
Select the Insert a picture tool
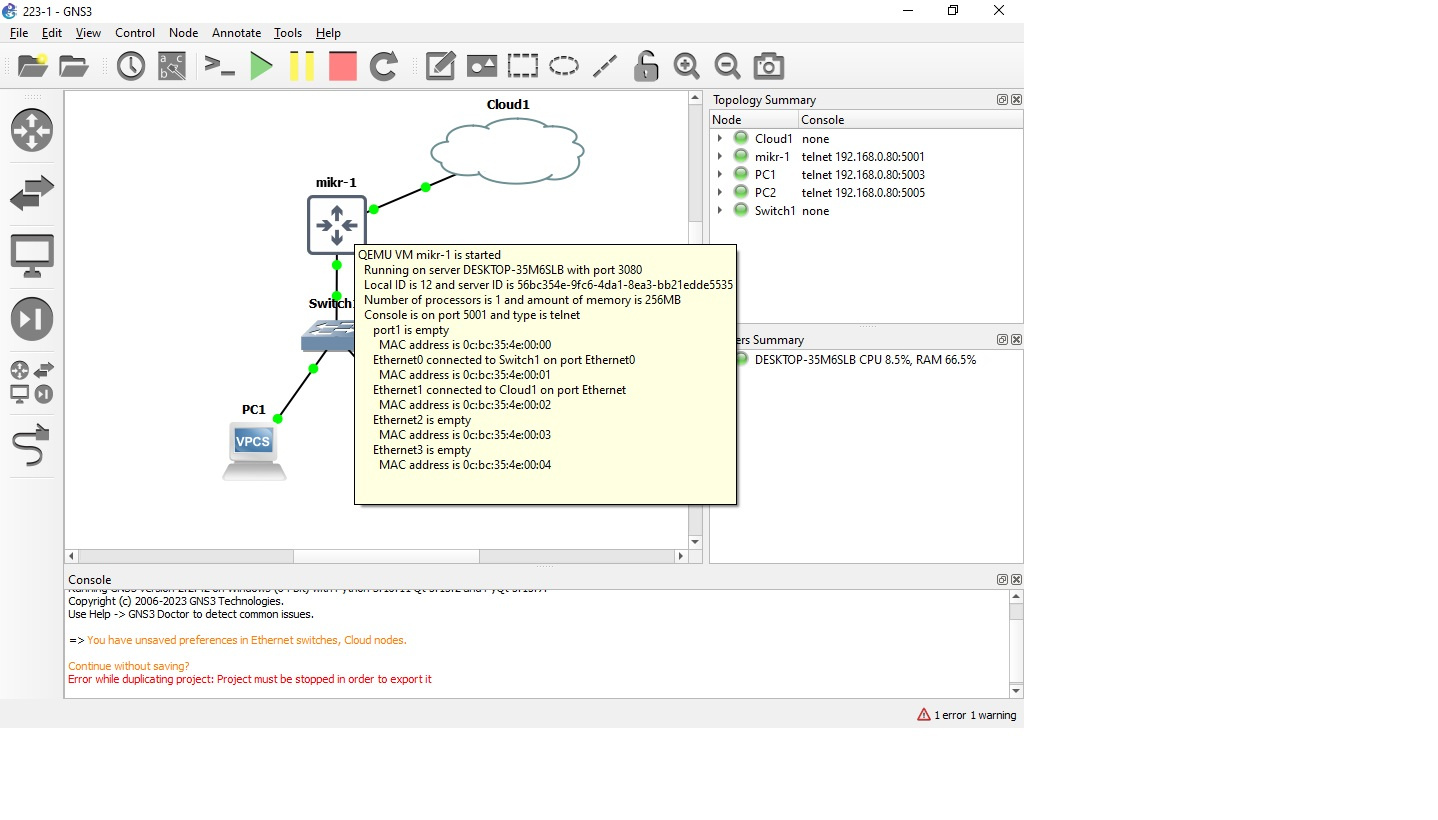coord(482,66)
